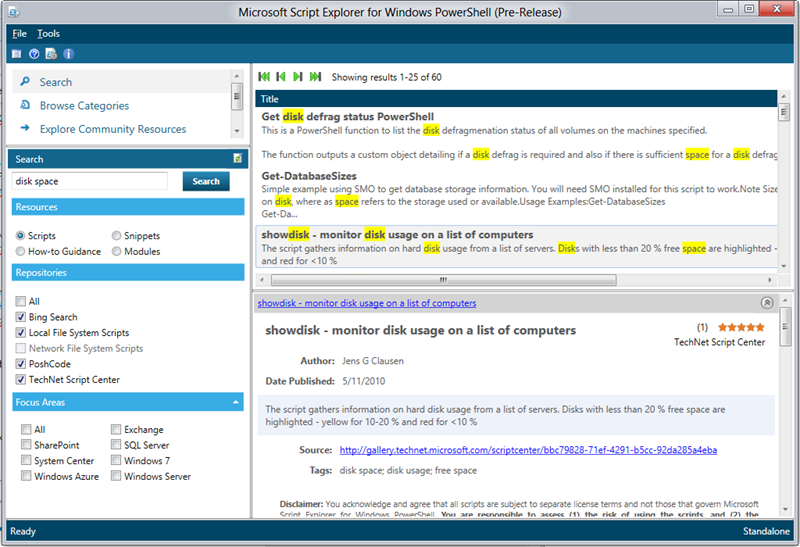Image resolution: width=800 pixels, height=547 pixels.
Task: Select the Modules radio button
Action: click(116, 252)
